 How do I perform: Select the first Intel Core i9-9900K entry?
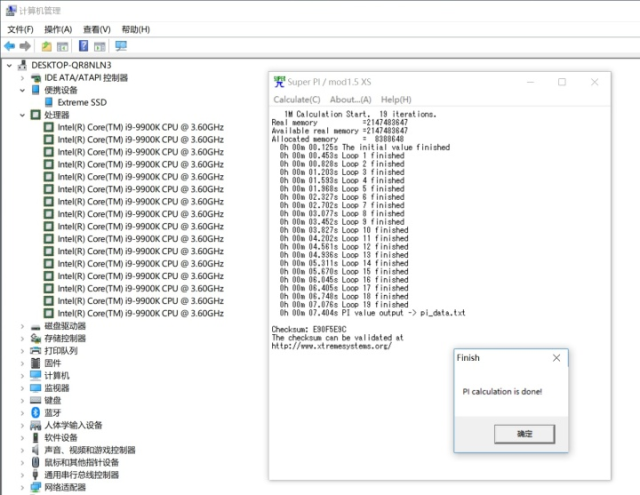click(x=140, y=127)
